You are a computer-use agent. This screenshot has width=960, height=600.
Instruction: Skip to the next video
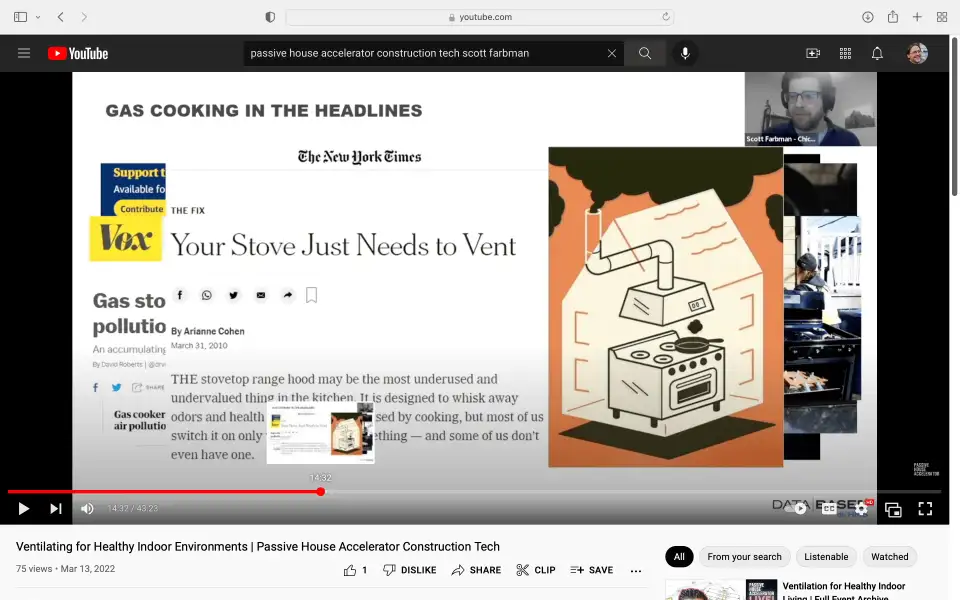[x=56, y=509]
